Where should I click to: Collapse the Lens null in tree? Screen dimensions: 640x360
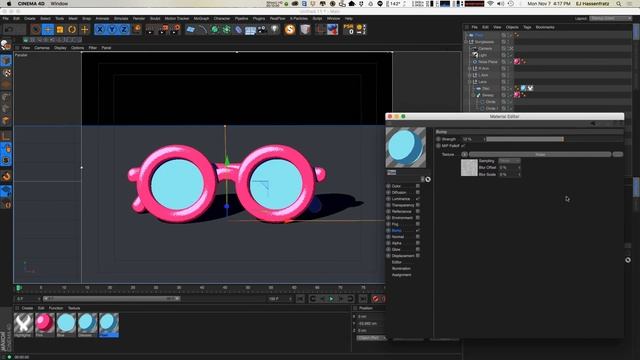(x=470, y=82)
